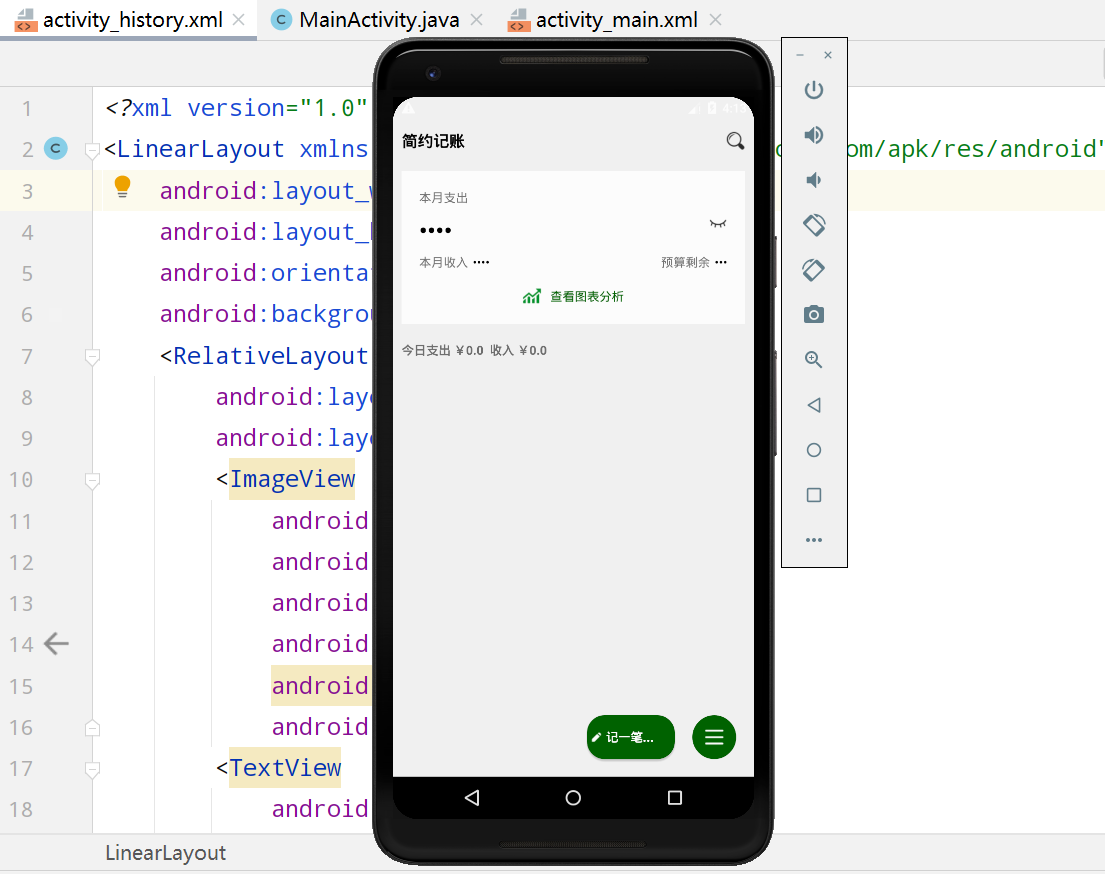Lower emulator volume with volume down icon

pyautogui.click(x=814, y=180)
